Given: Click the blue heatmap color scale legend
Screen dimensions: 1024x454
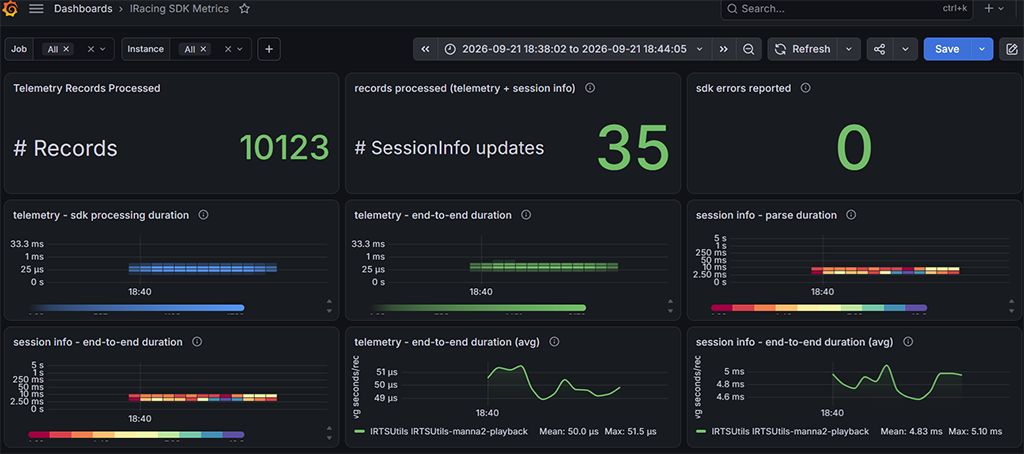Looking at the screenshot, I should [136, 308].
